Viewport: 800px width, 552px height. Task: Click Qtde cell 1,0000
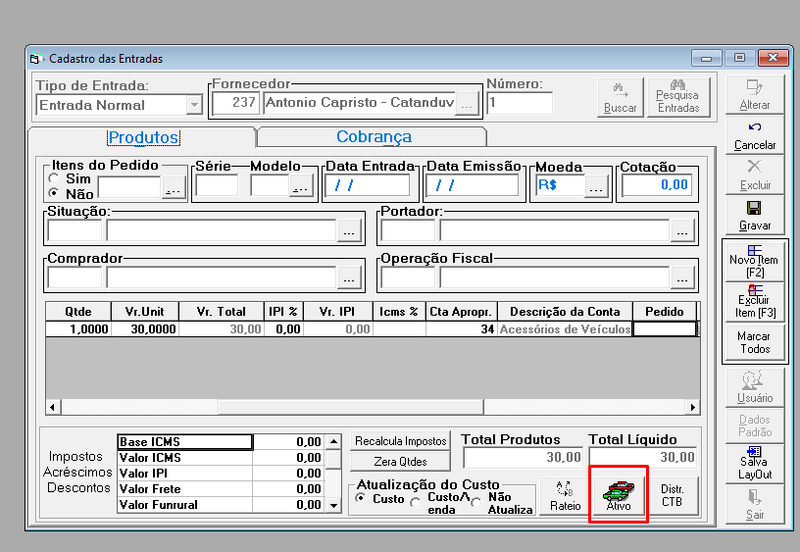point(78,329)
